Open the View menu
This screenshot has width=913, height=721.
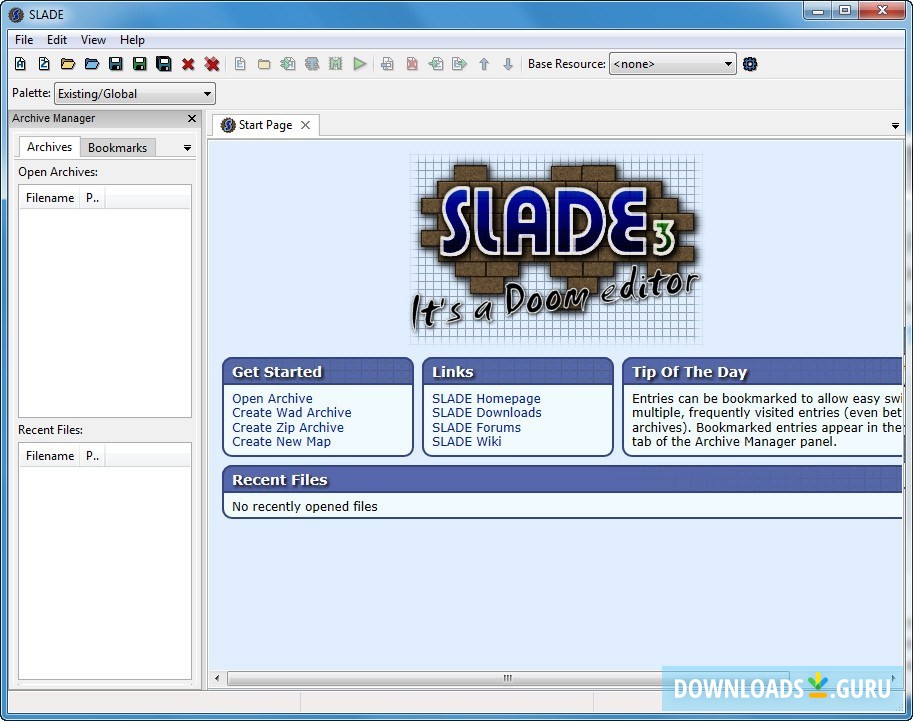tap(93, 40)
